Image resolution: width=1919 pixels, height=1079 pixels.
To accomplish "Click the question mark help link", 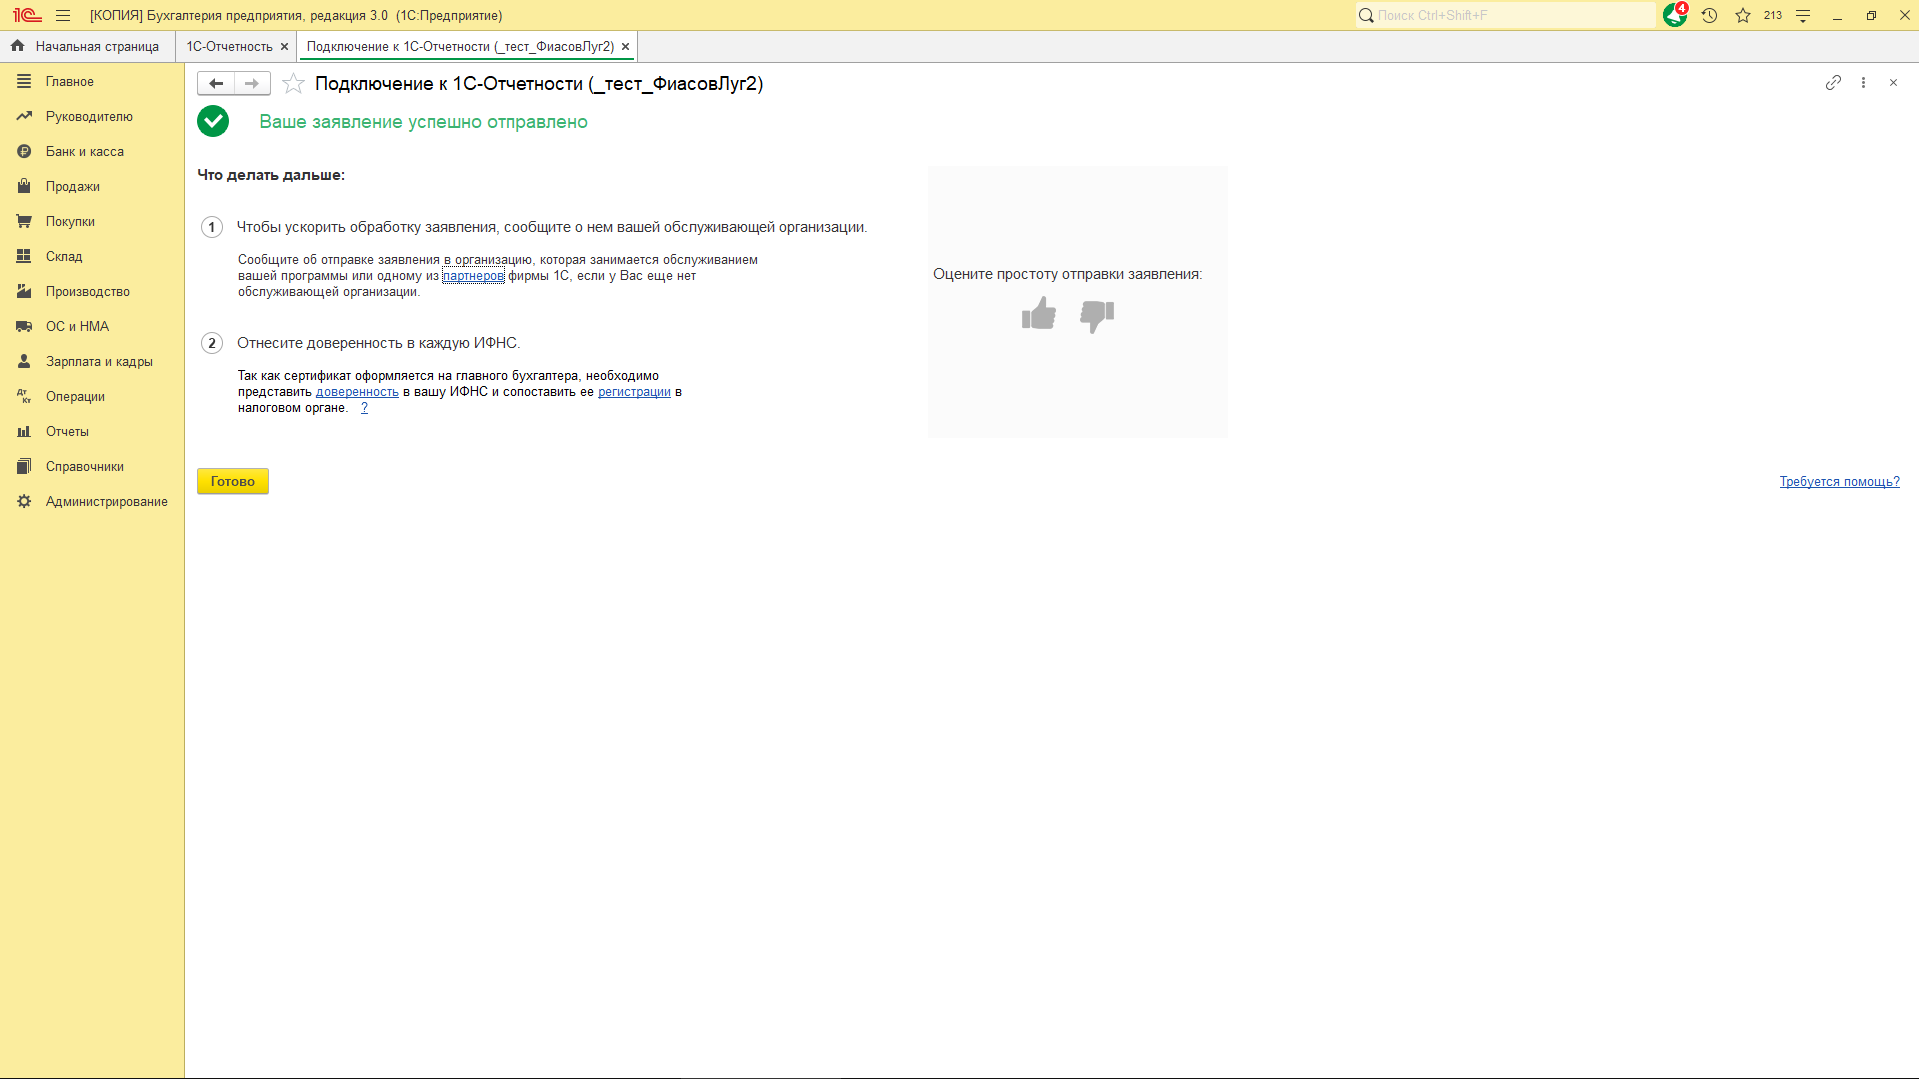I will pos(364,408).
